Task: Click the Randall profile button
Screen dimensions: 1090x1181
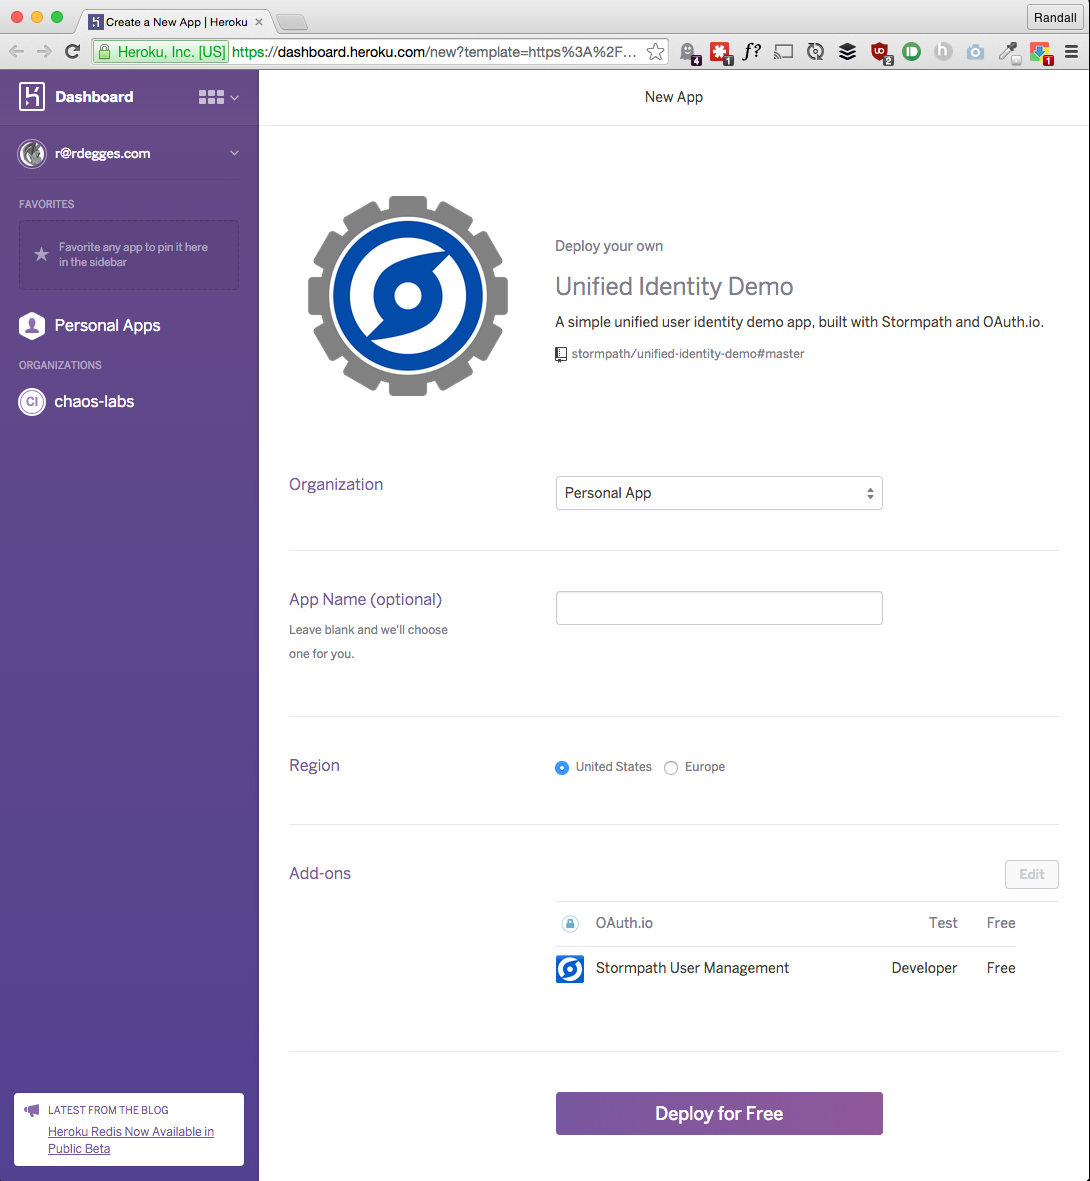Action: pyautogui.click(x=1055, y=17)
